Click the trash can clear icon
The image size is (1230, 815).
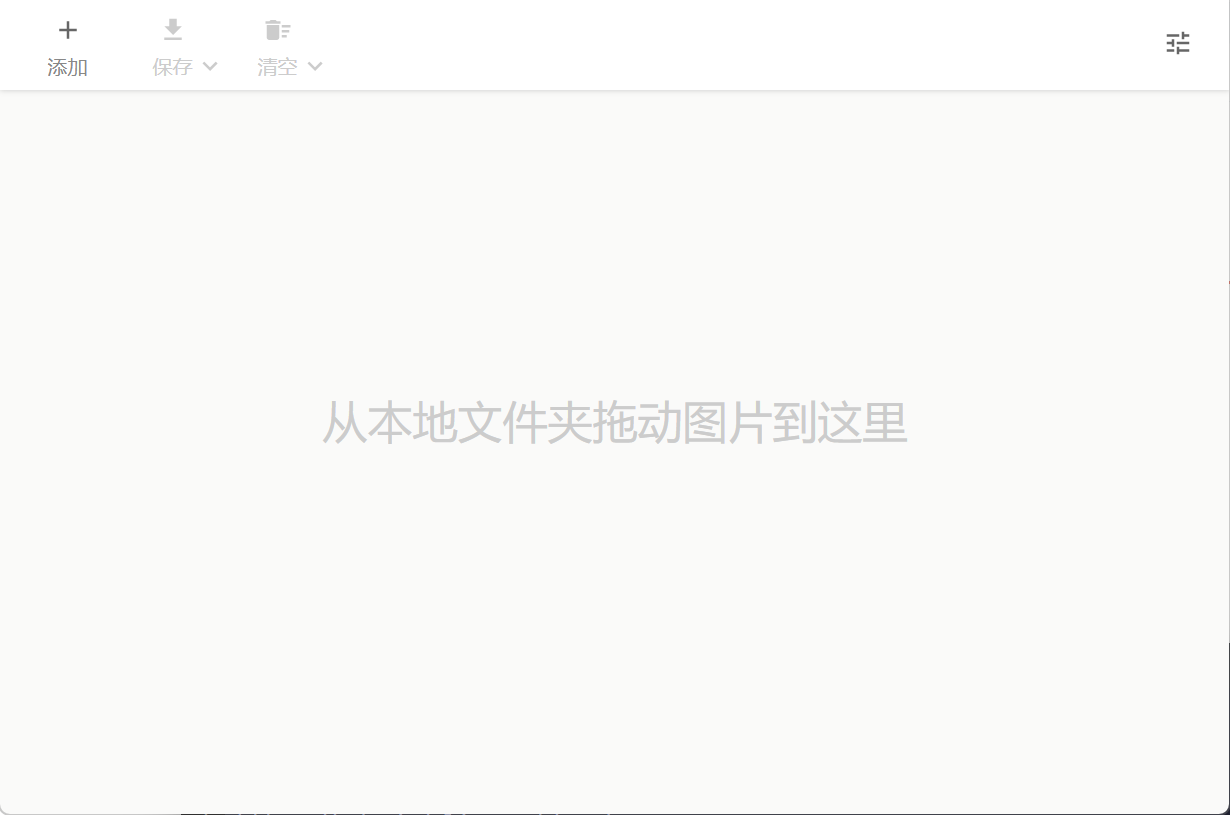[x=277, y=30]
